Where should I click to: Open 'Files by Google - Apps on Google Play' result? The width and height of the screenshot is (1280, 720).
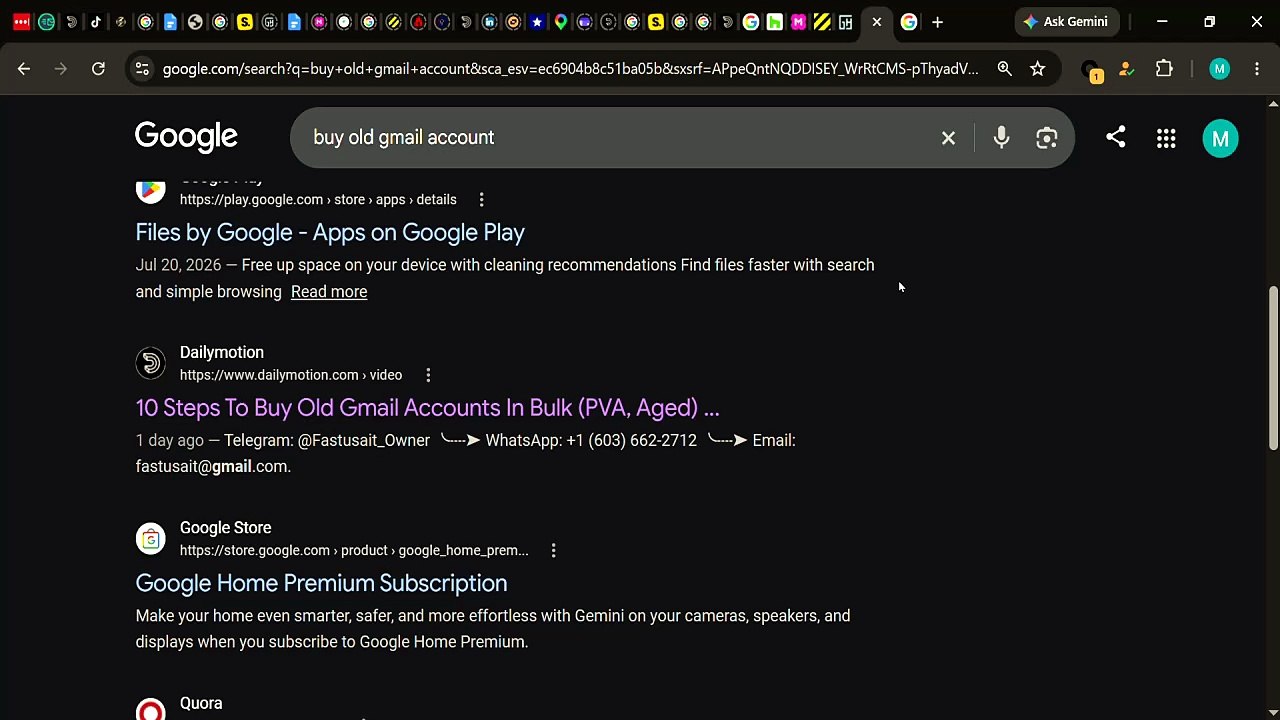coord(330,232)
